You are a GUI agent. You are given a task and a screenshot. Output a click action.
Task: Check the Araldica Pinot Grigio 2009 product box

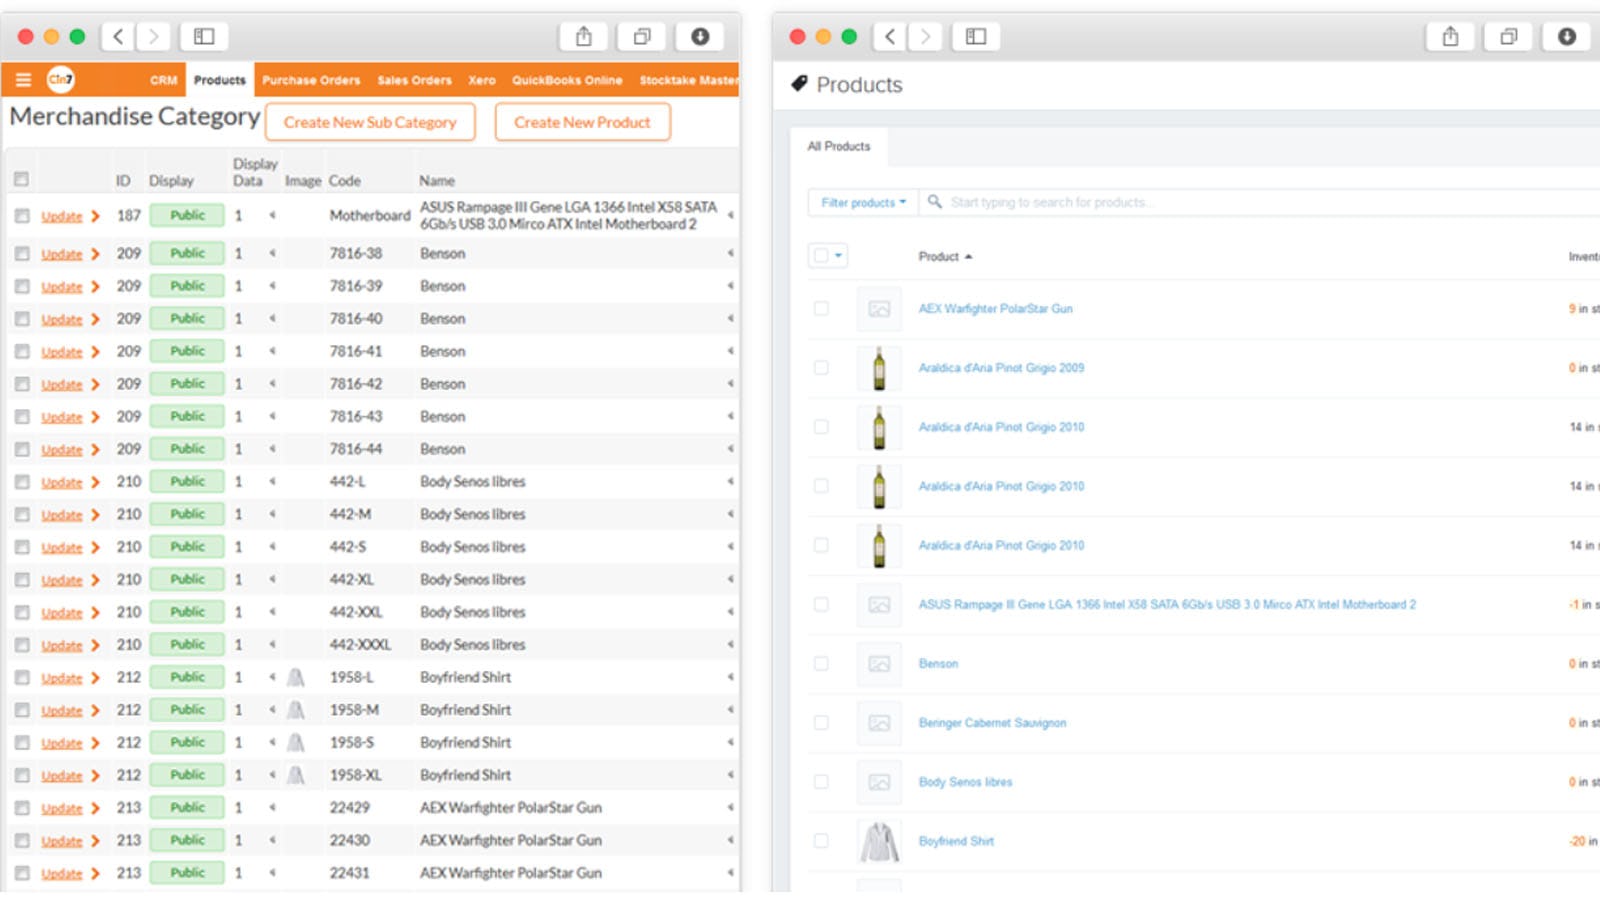pyautogui.click(x=821, y=368)
